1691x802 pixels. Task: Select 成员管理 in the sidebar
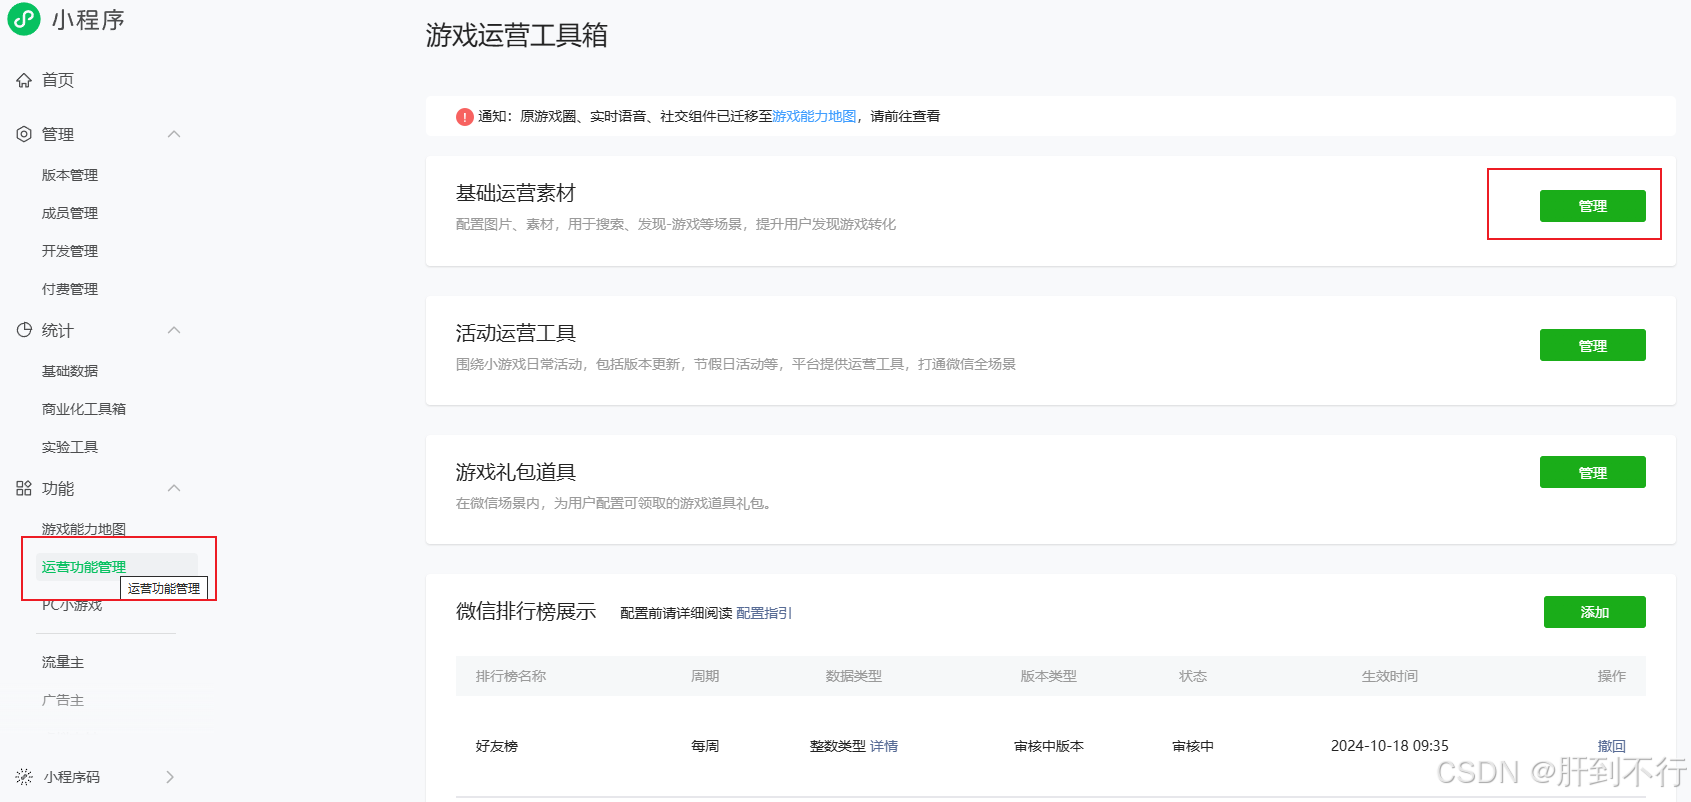70,213
